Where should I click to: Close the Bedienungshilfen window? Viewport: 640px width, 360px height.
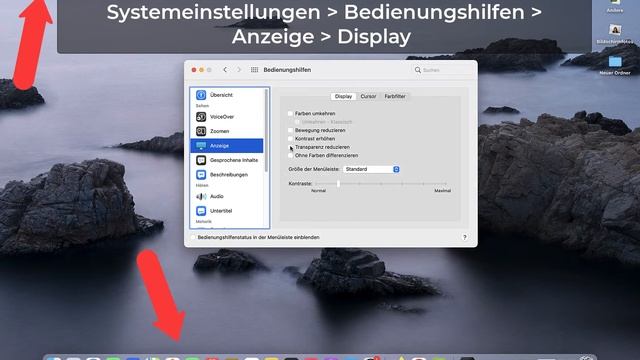point(193,70)
